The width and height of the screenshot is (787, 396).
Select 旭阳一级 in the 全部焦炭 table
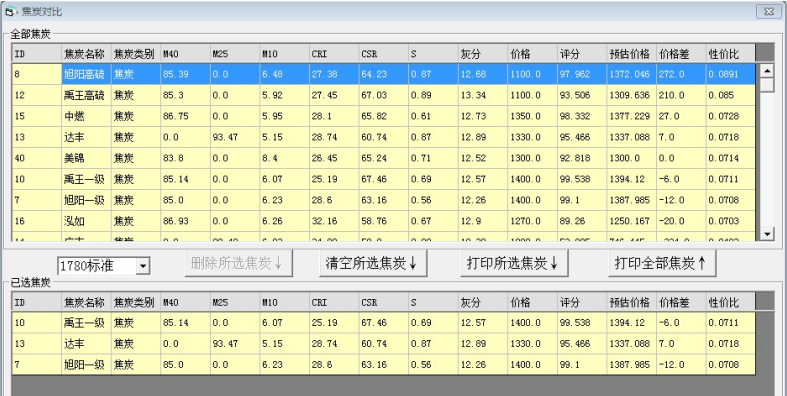(384, 200)
